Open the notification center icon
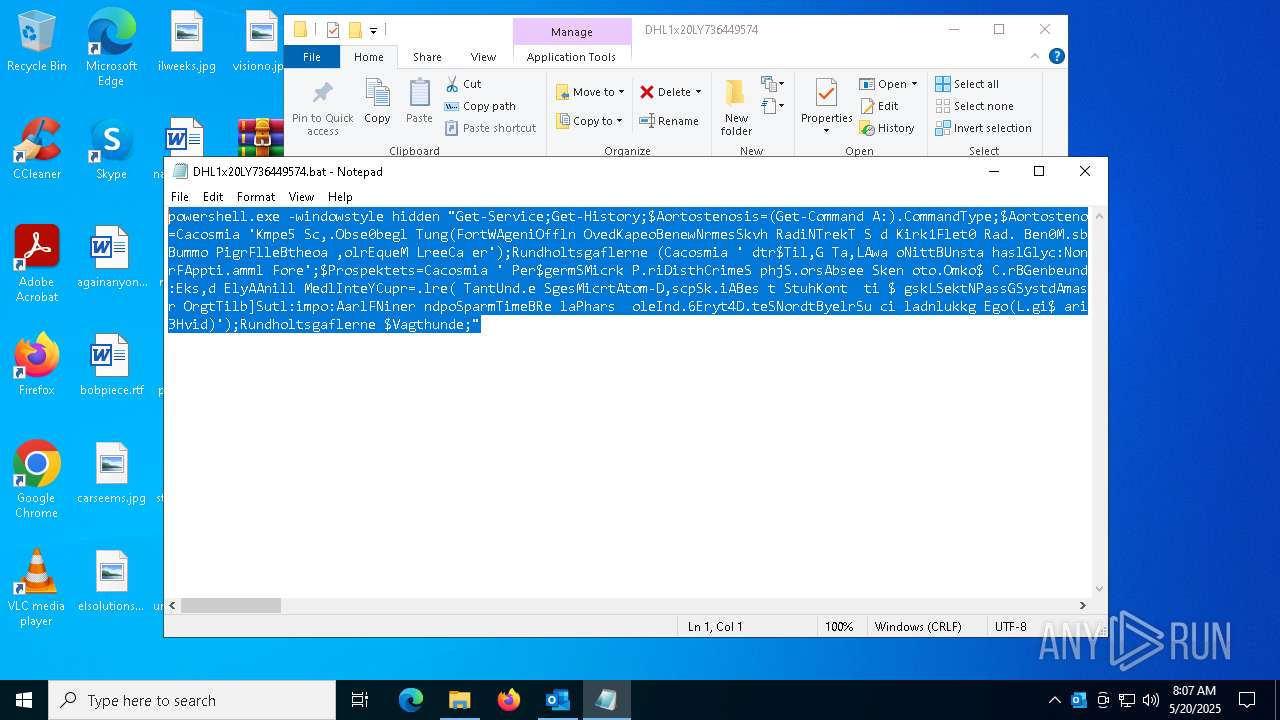The image size is (1280, 720). [1247, 700]
